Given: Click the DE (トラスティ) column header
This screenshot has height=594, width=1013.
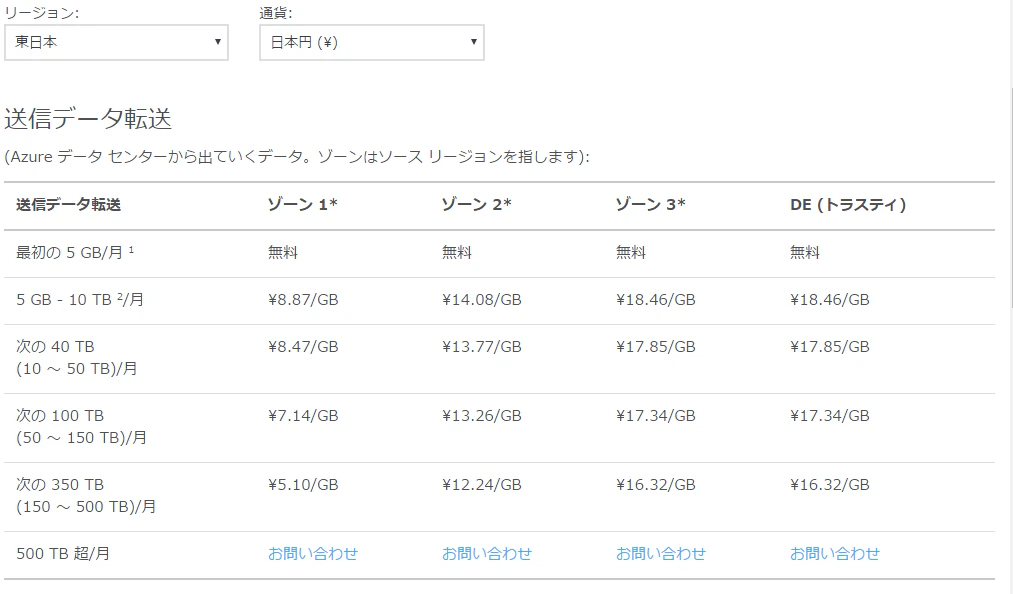Looking at the screenshot, I should pyautogui.click(x=848, y=205).
